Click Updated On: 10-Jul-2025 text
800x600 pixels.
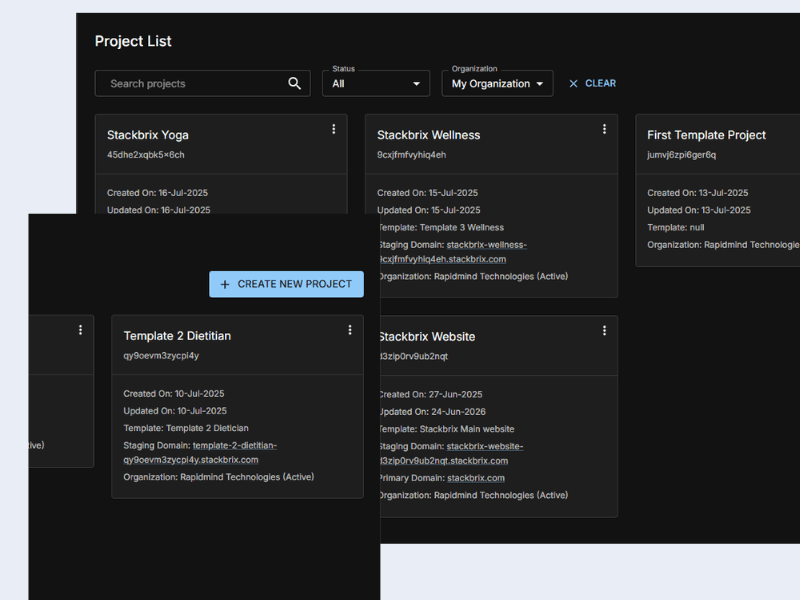pos(175,411)
